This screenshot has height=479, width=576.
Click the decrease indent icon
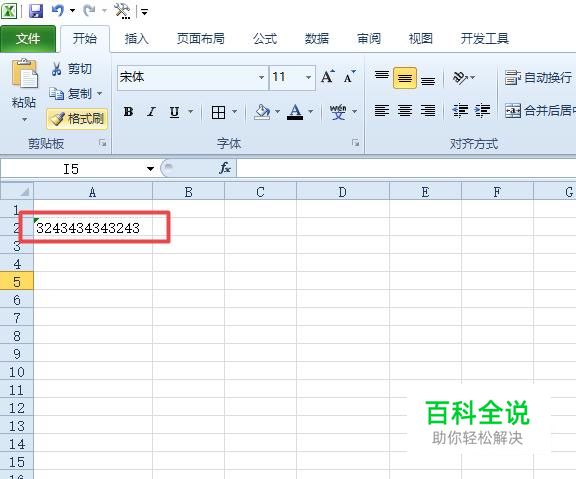460,111
